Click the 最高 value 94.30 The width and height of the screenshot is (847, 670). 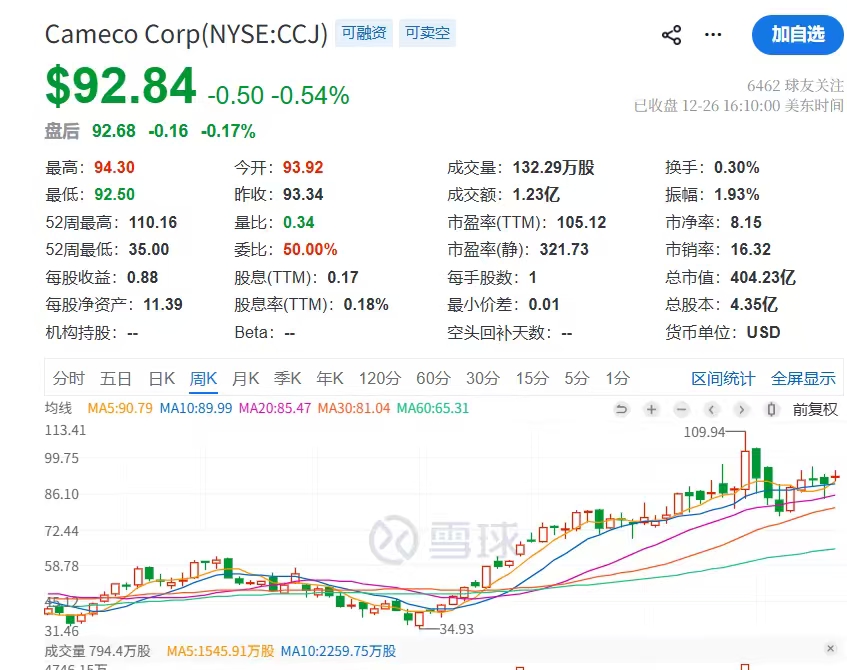click(x=114, y=168)
